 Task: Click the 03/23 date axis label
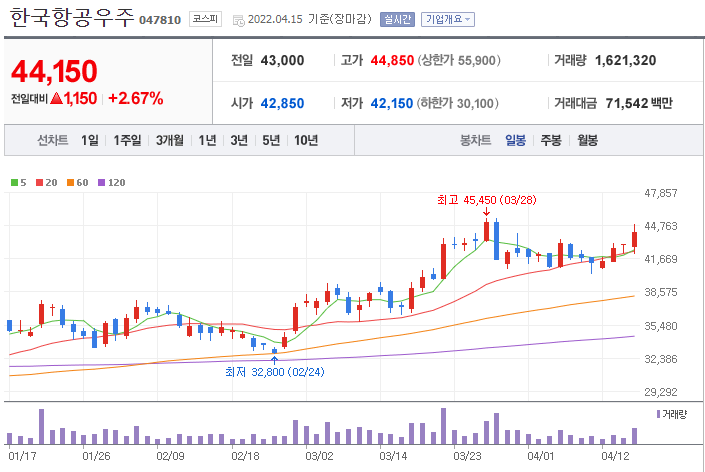[x=467, y=456]
